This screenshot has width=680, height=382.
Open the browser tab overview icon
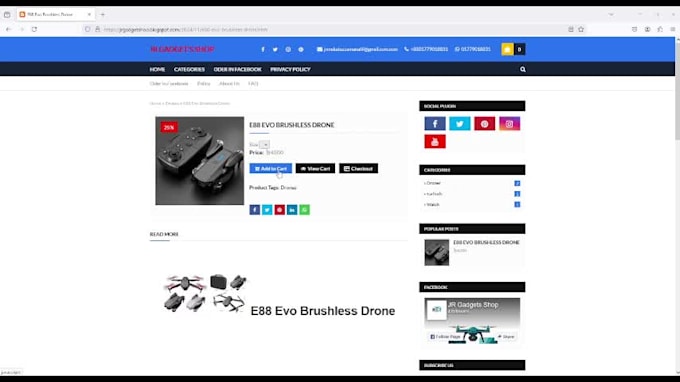(7, 14)
